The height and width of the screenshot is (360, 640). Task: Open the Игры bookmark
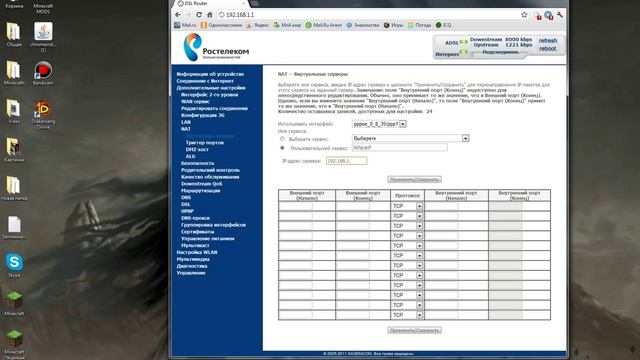[x=393, y=25]
